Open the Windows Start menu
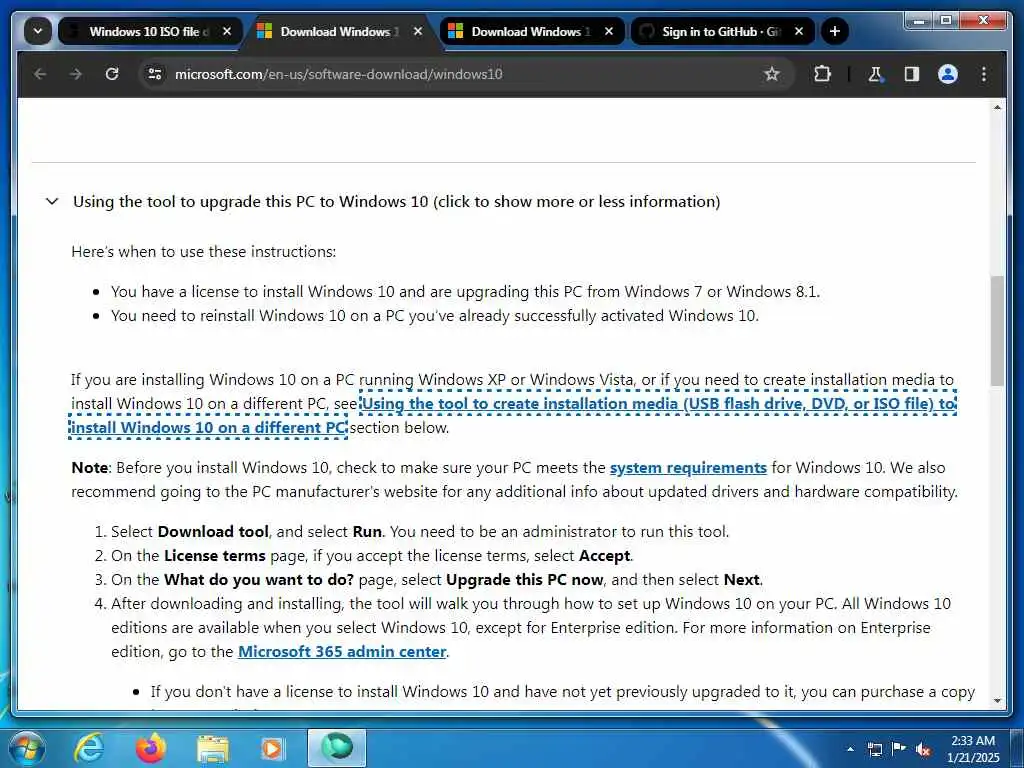 point(27,748)
